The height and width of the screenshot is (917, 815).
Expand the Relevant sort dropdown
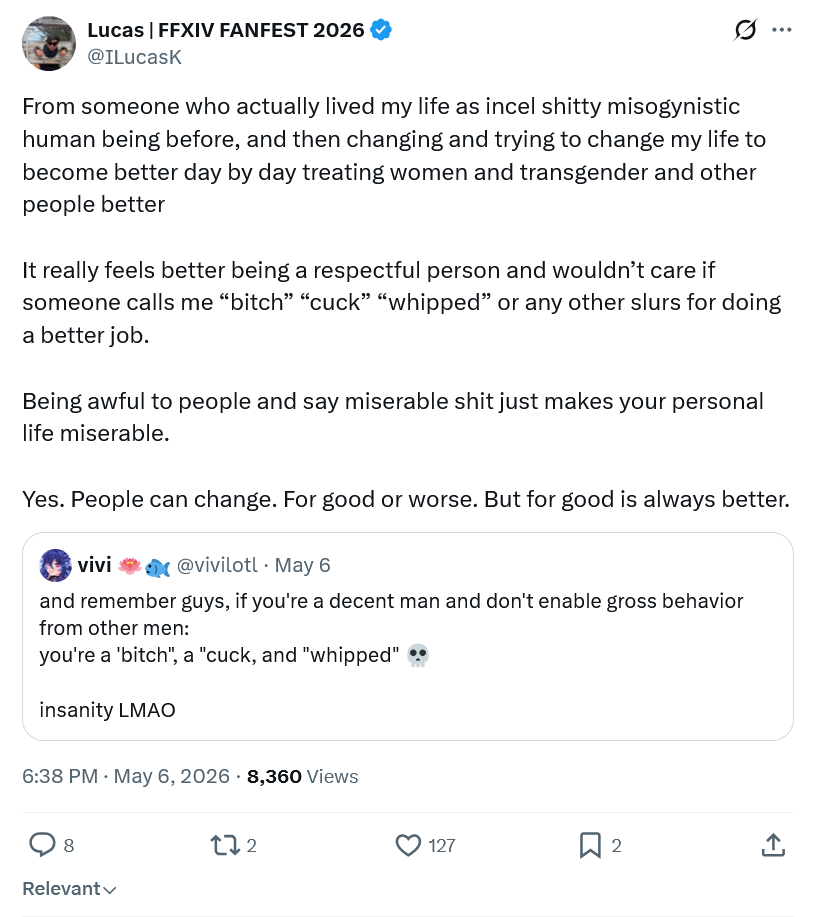pos(70,889)
